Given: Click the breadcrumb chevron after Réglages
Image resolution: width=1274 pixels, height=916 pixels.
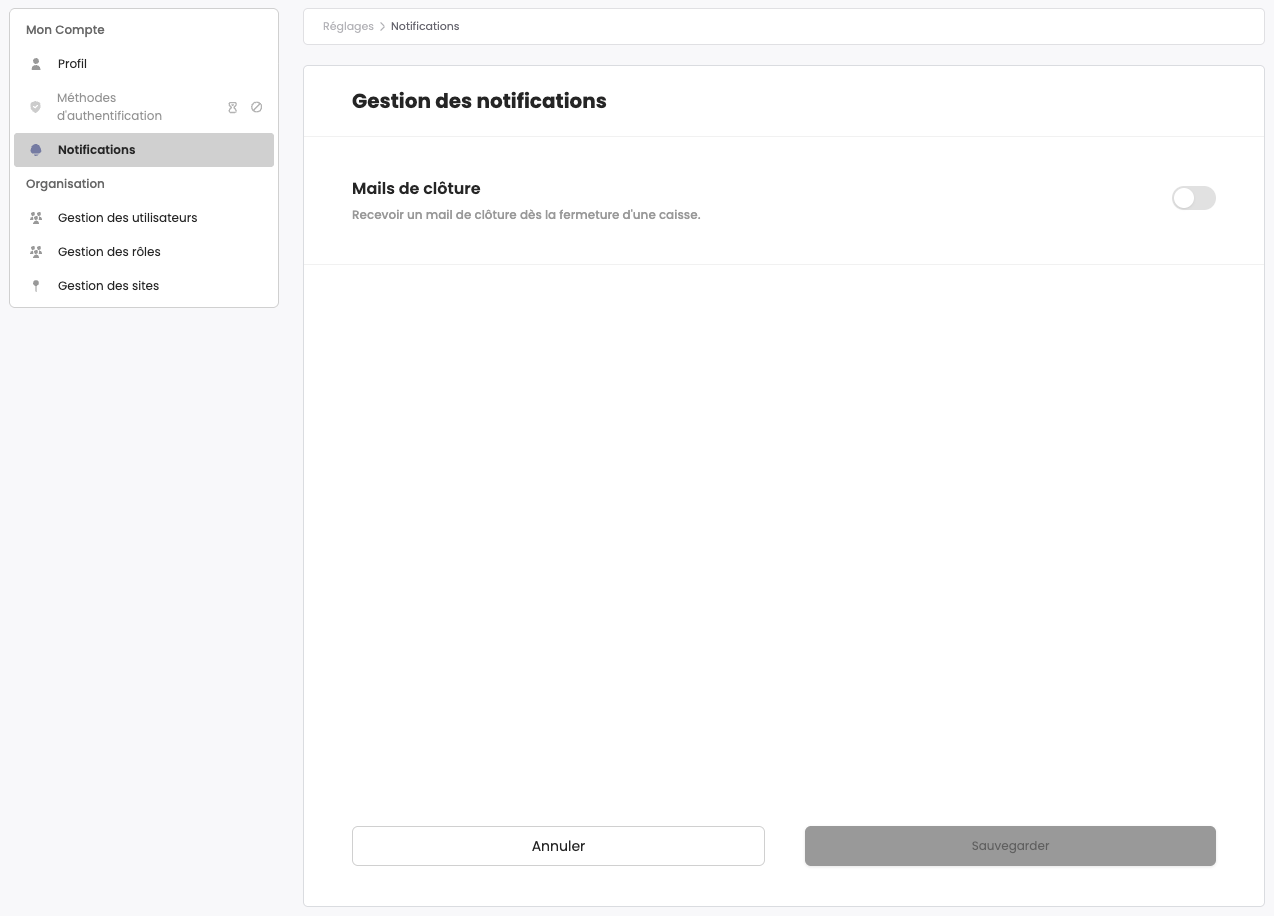Looking at the screenshot, I should [x=382, y=27].
